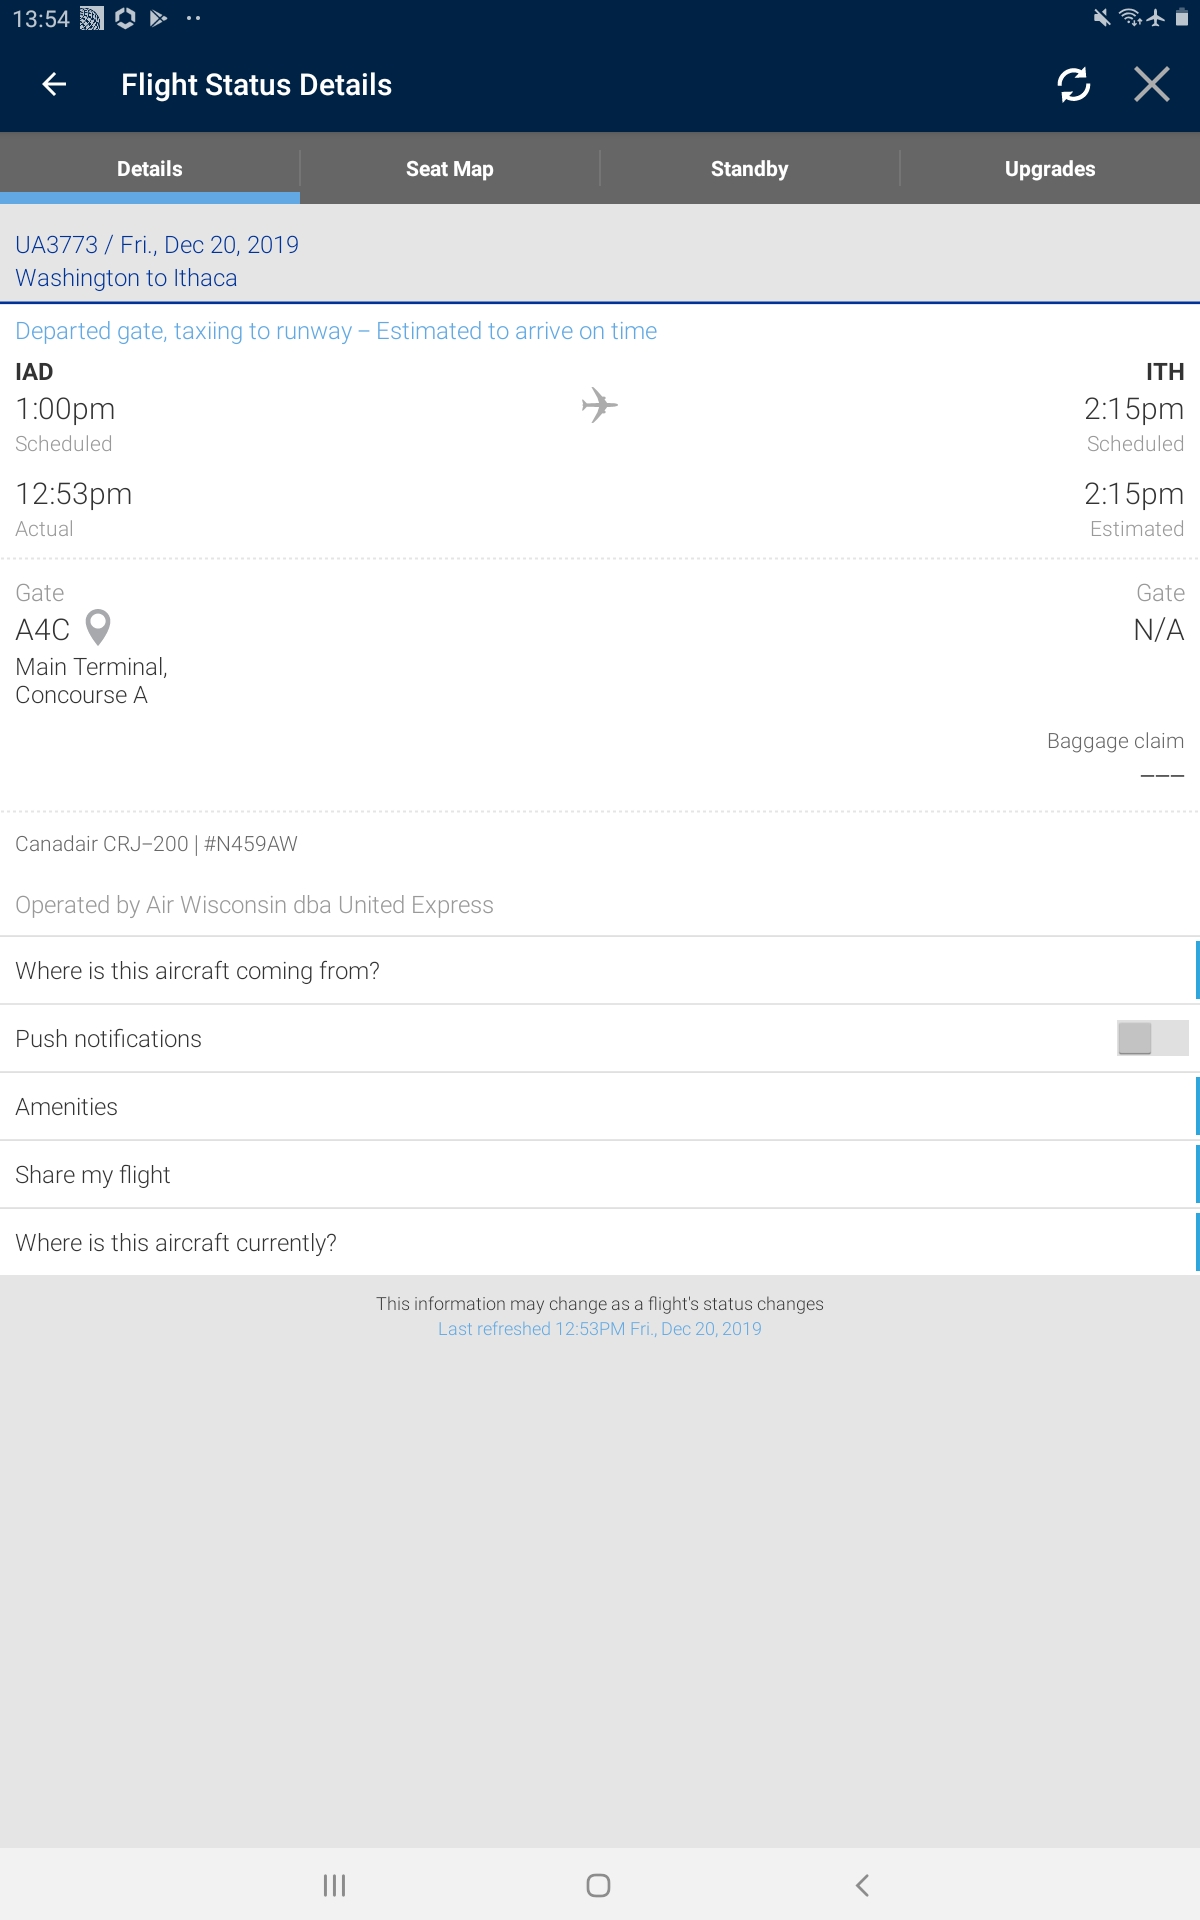Expand 'Where is this aircraft coming from?'
1200x1920 pixels.
[x=598, y=971]
